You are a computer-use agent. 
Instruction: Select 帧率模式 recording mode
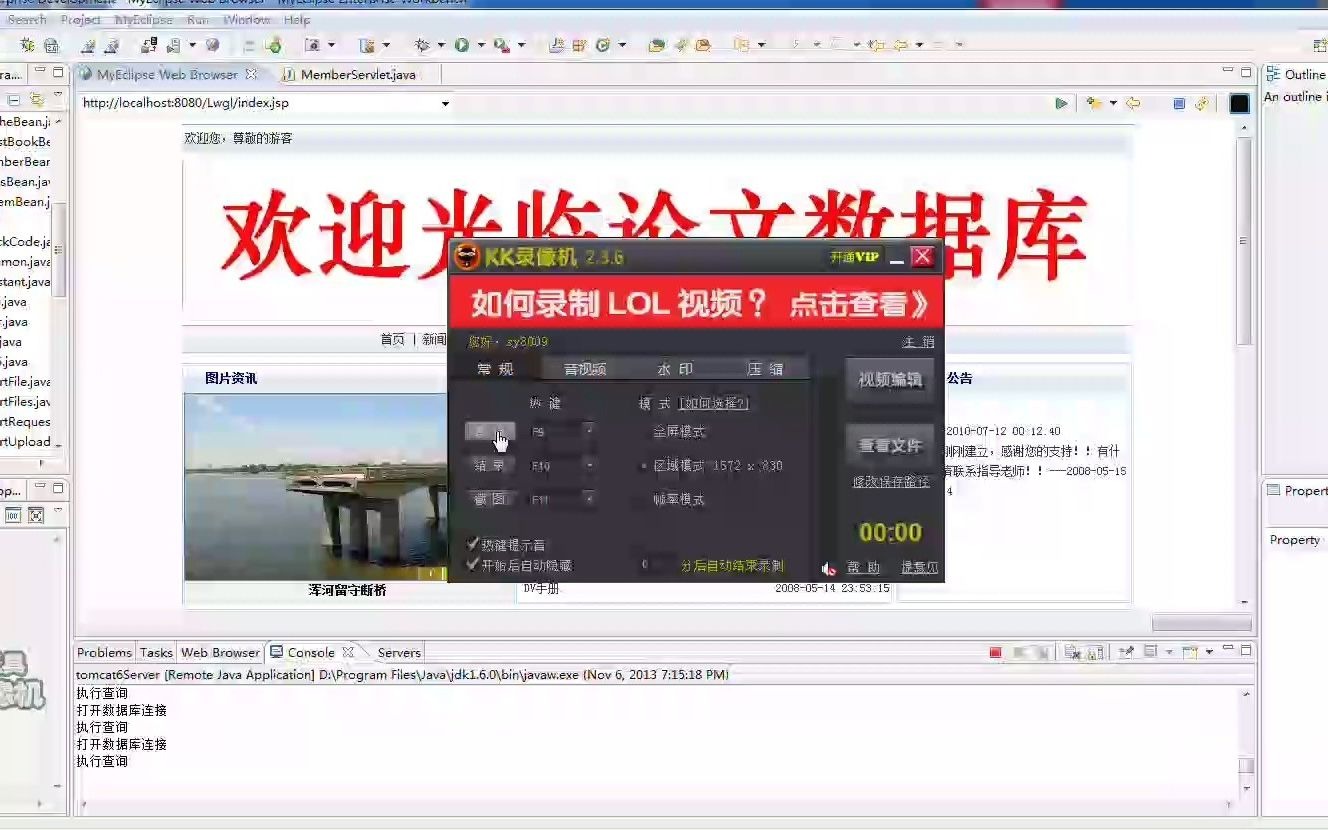click(x=679, y=499)
